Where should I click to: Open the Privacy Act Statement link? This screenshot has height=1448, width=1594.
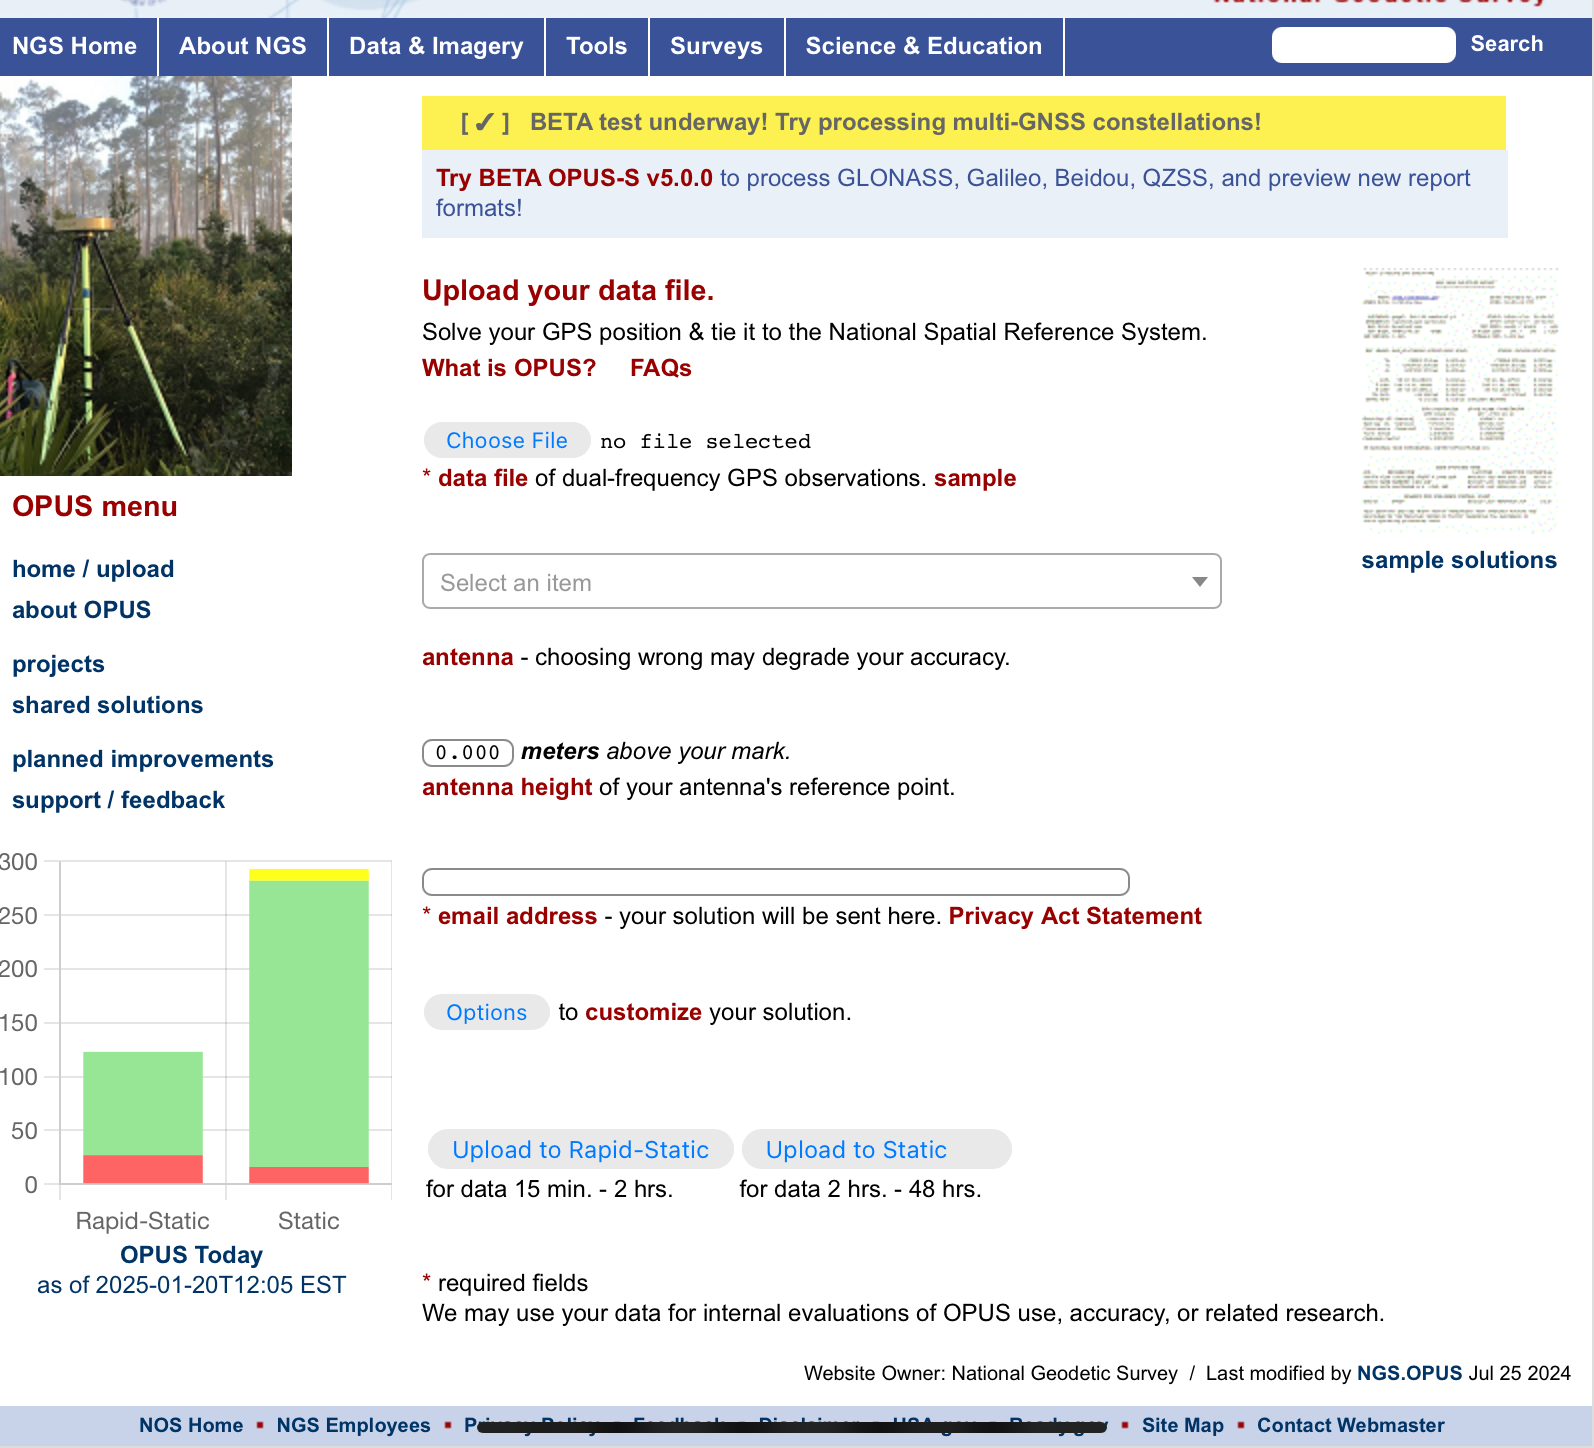pyautogui.click(x=1074, y=917)
